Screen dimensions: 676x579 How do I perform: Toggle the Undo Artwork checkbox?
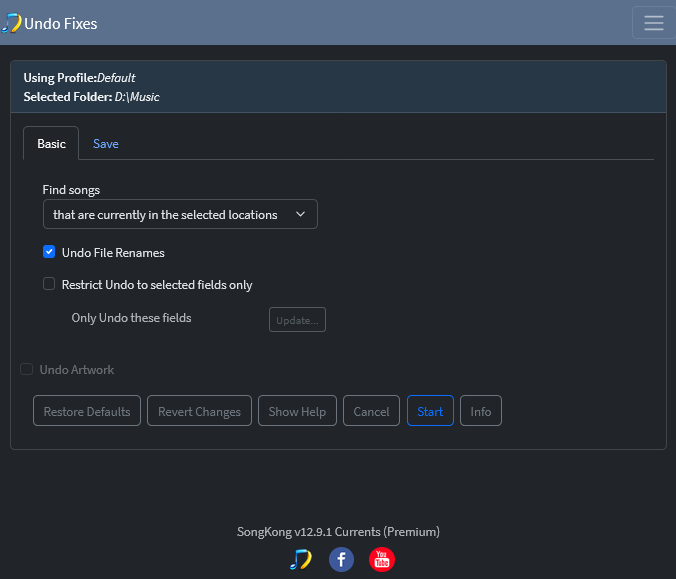point(27,369)
